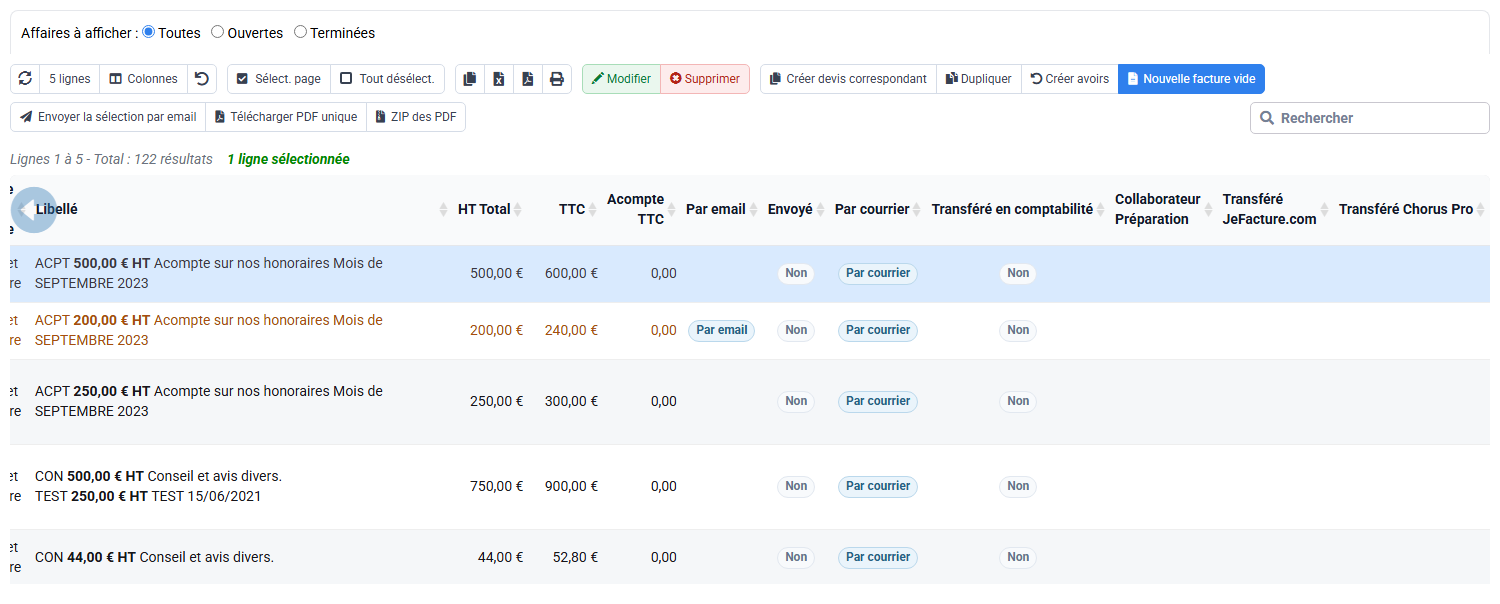Screen dimensions: 1500x604
Task: Click the green Modifier button
Action: tap(621, 79)
